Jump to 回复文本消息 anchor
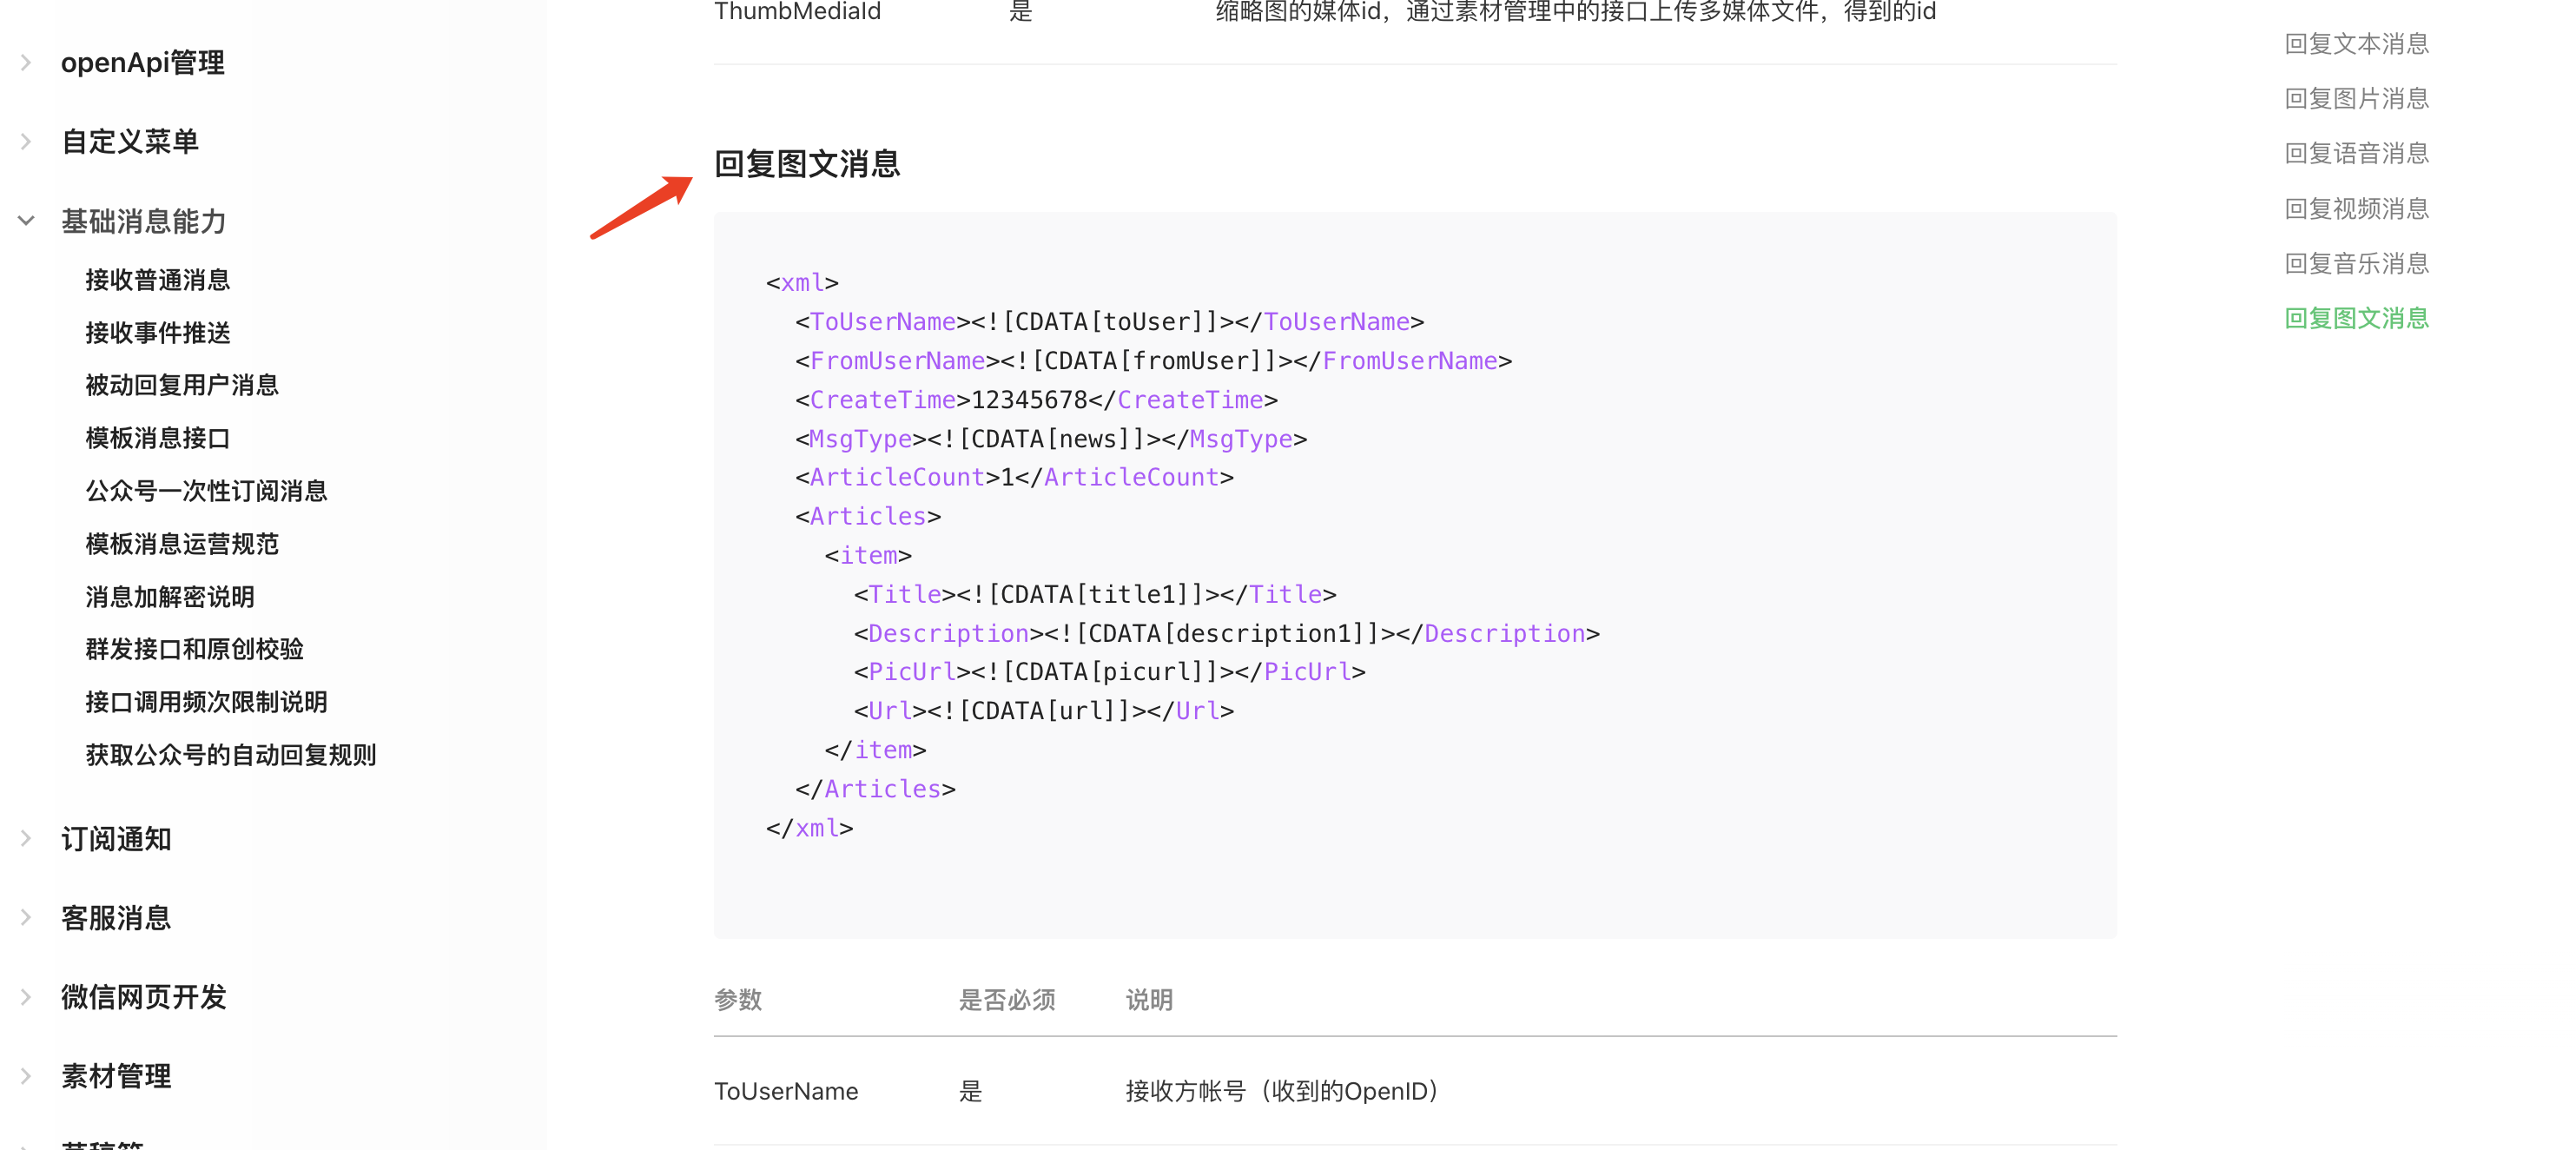The width and height of the screenshot is (2576, 1150). coord(2356,44)
